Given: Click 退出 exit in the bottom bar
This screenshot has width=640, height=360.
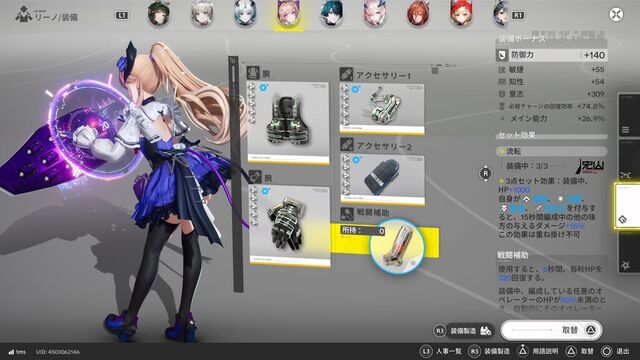Looking at the screenshot, I should [622, 351].
